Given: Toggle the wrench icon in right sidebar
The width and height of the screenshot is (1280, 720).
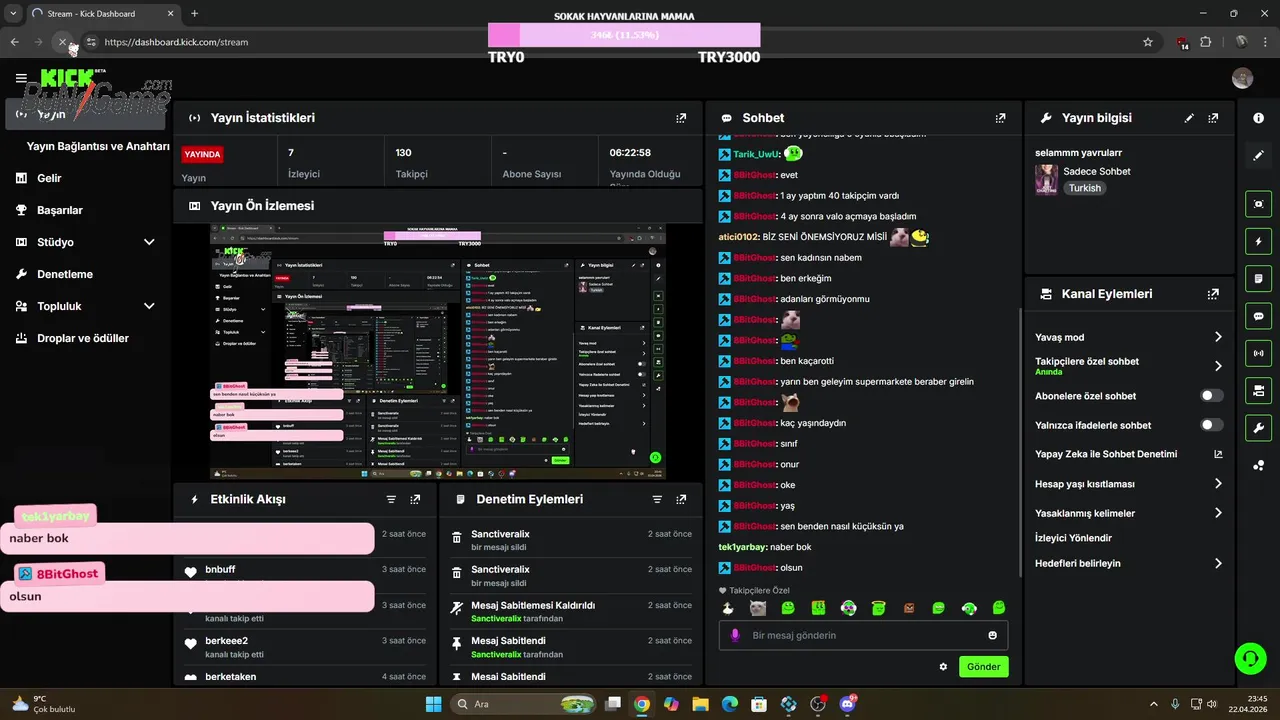Looking at the screenshot, I should [x=1258, y=427].
